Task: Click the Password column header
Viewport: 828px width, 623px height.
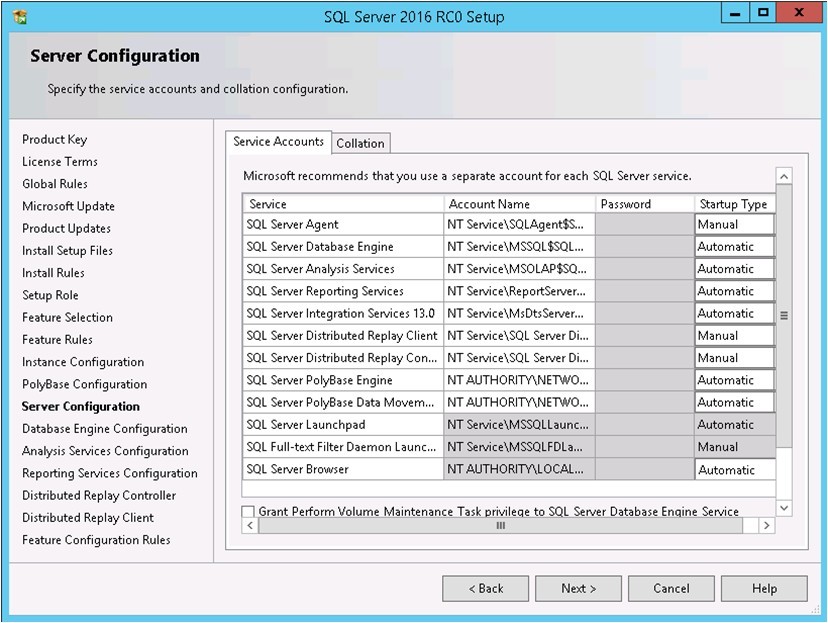Action: [644, 204]
